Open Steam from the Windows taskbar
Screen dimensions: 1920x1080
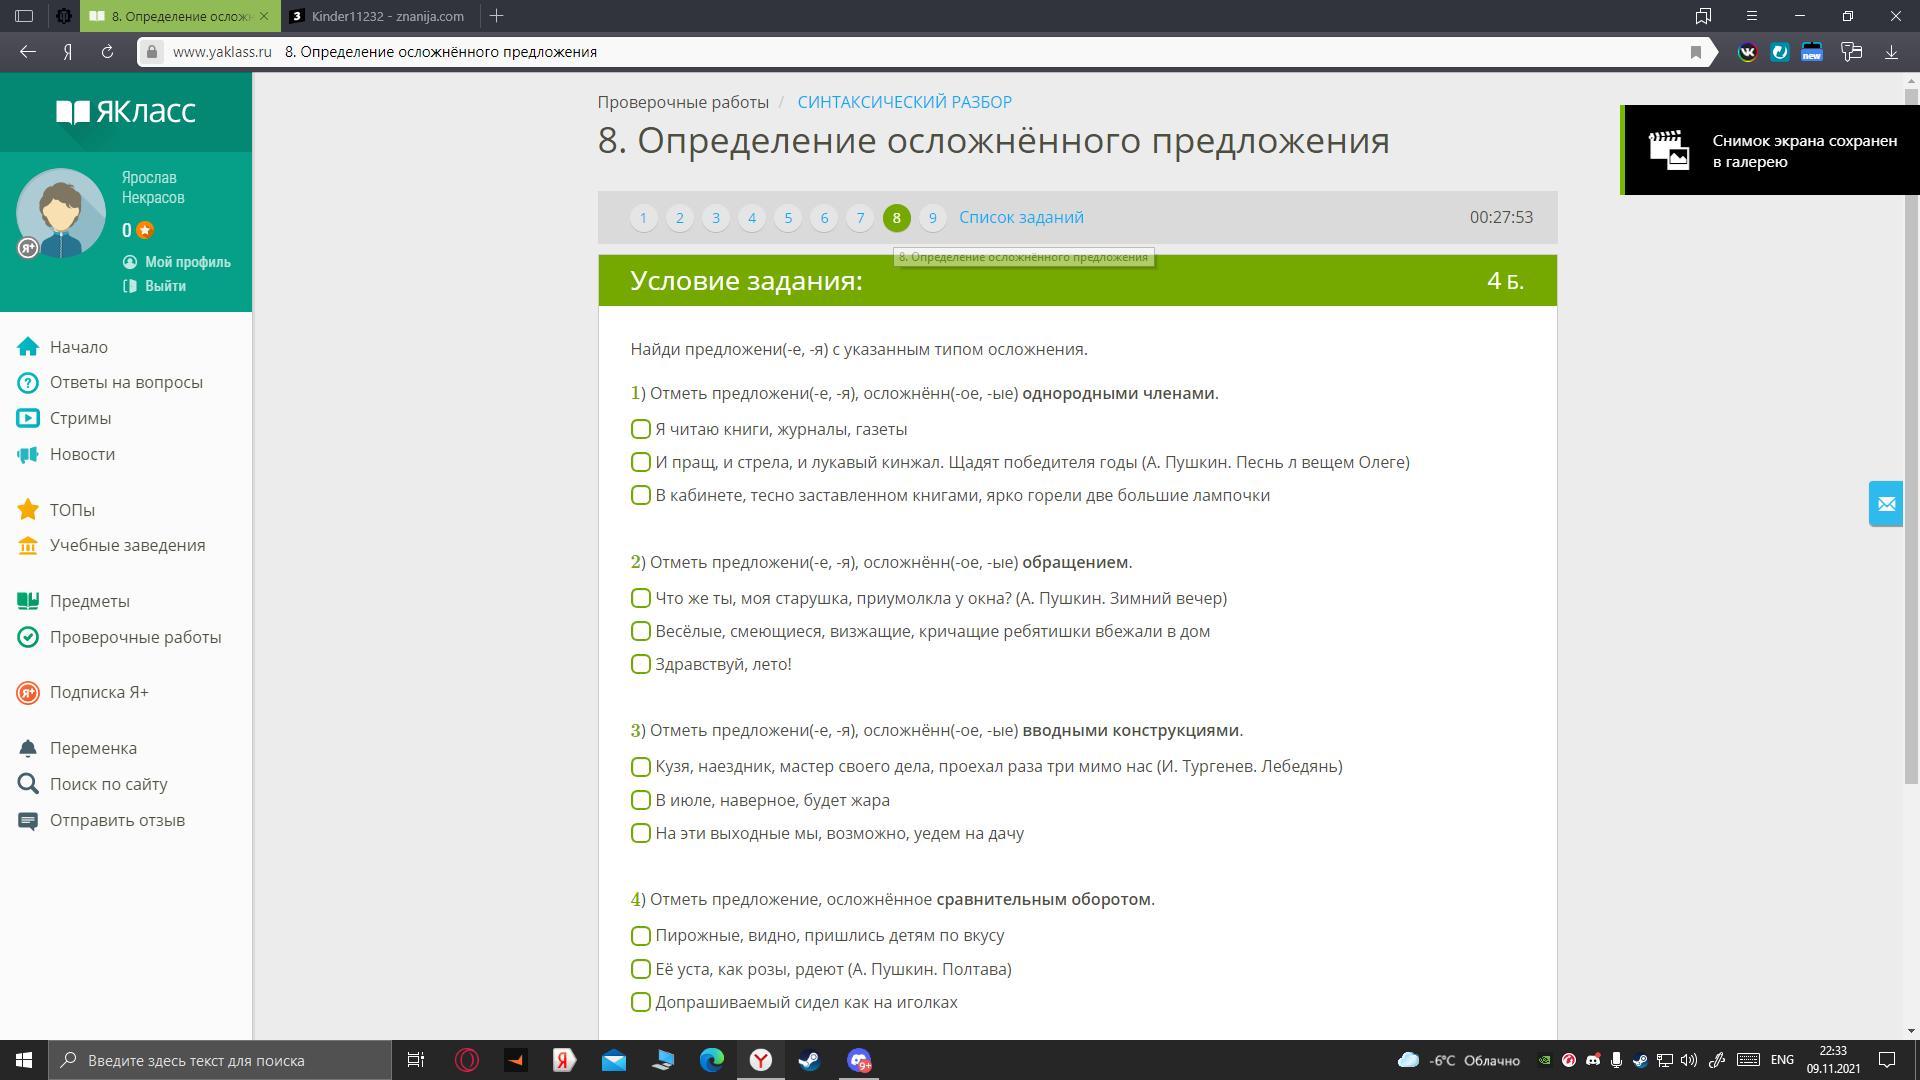tap(809, 1060)
